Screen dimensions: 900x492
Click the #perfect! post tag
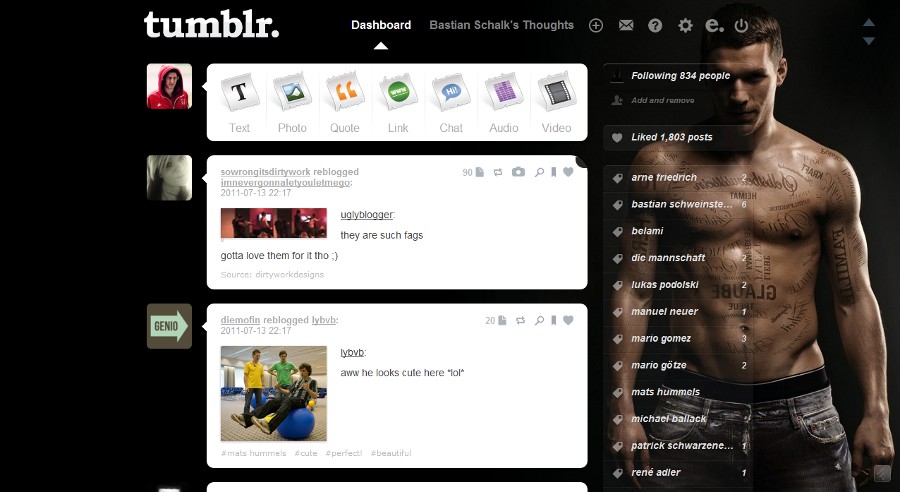tap(343, 453)
